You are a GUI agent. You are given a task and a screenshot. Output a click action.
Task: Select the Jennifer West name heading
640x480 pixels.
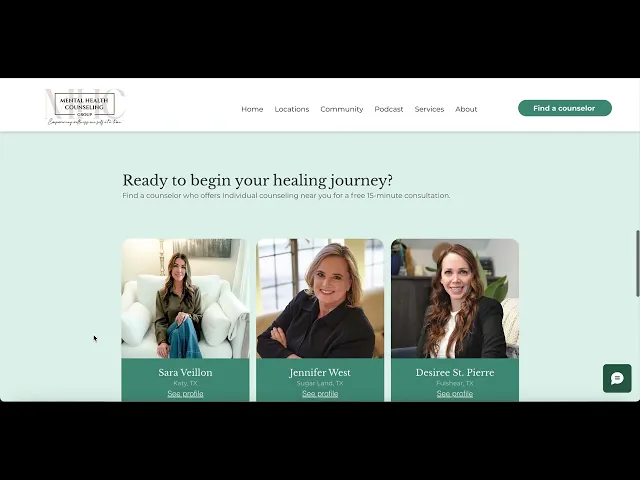[x=320, y=372]
